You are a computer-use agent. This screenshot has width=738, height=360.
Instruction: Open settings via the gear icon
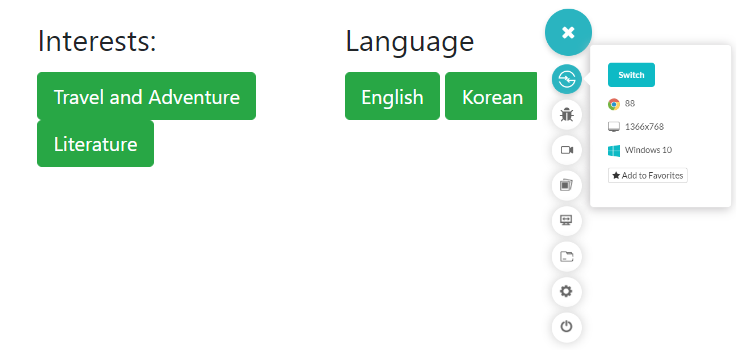[x=567, y=292]
